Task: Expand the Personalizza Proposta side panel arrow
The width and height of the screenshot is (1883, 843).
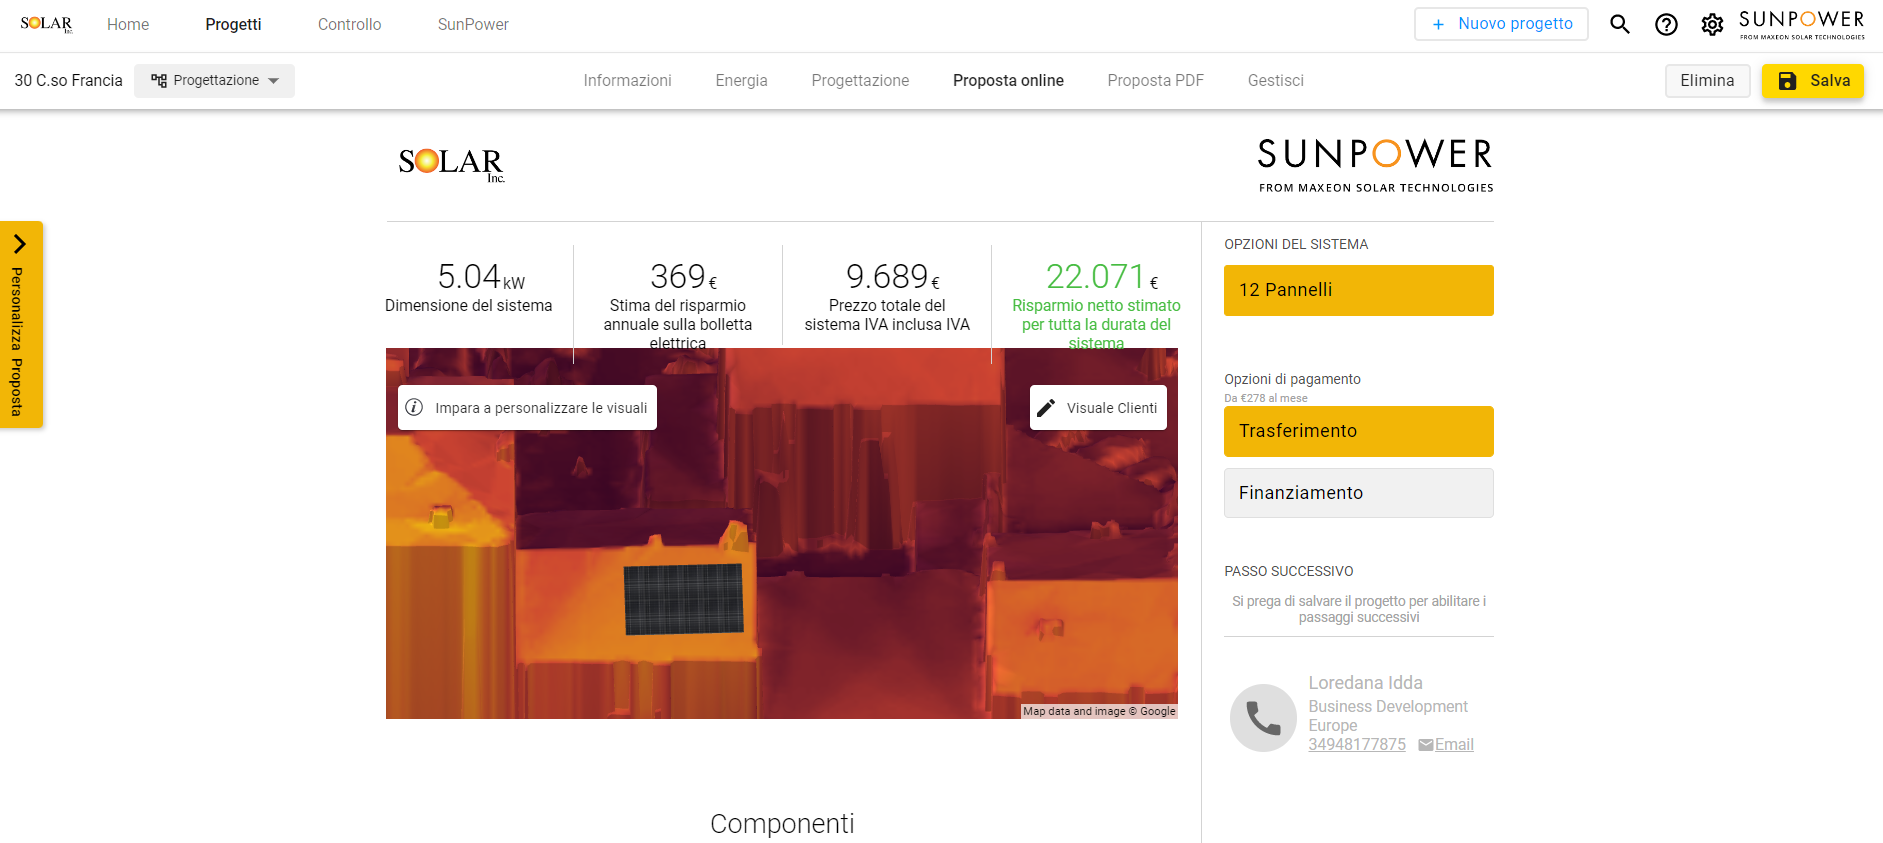Action: point(19,244)
